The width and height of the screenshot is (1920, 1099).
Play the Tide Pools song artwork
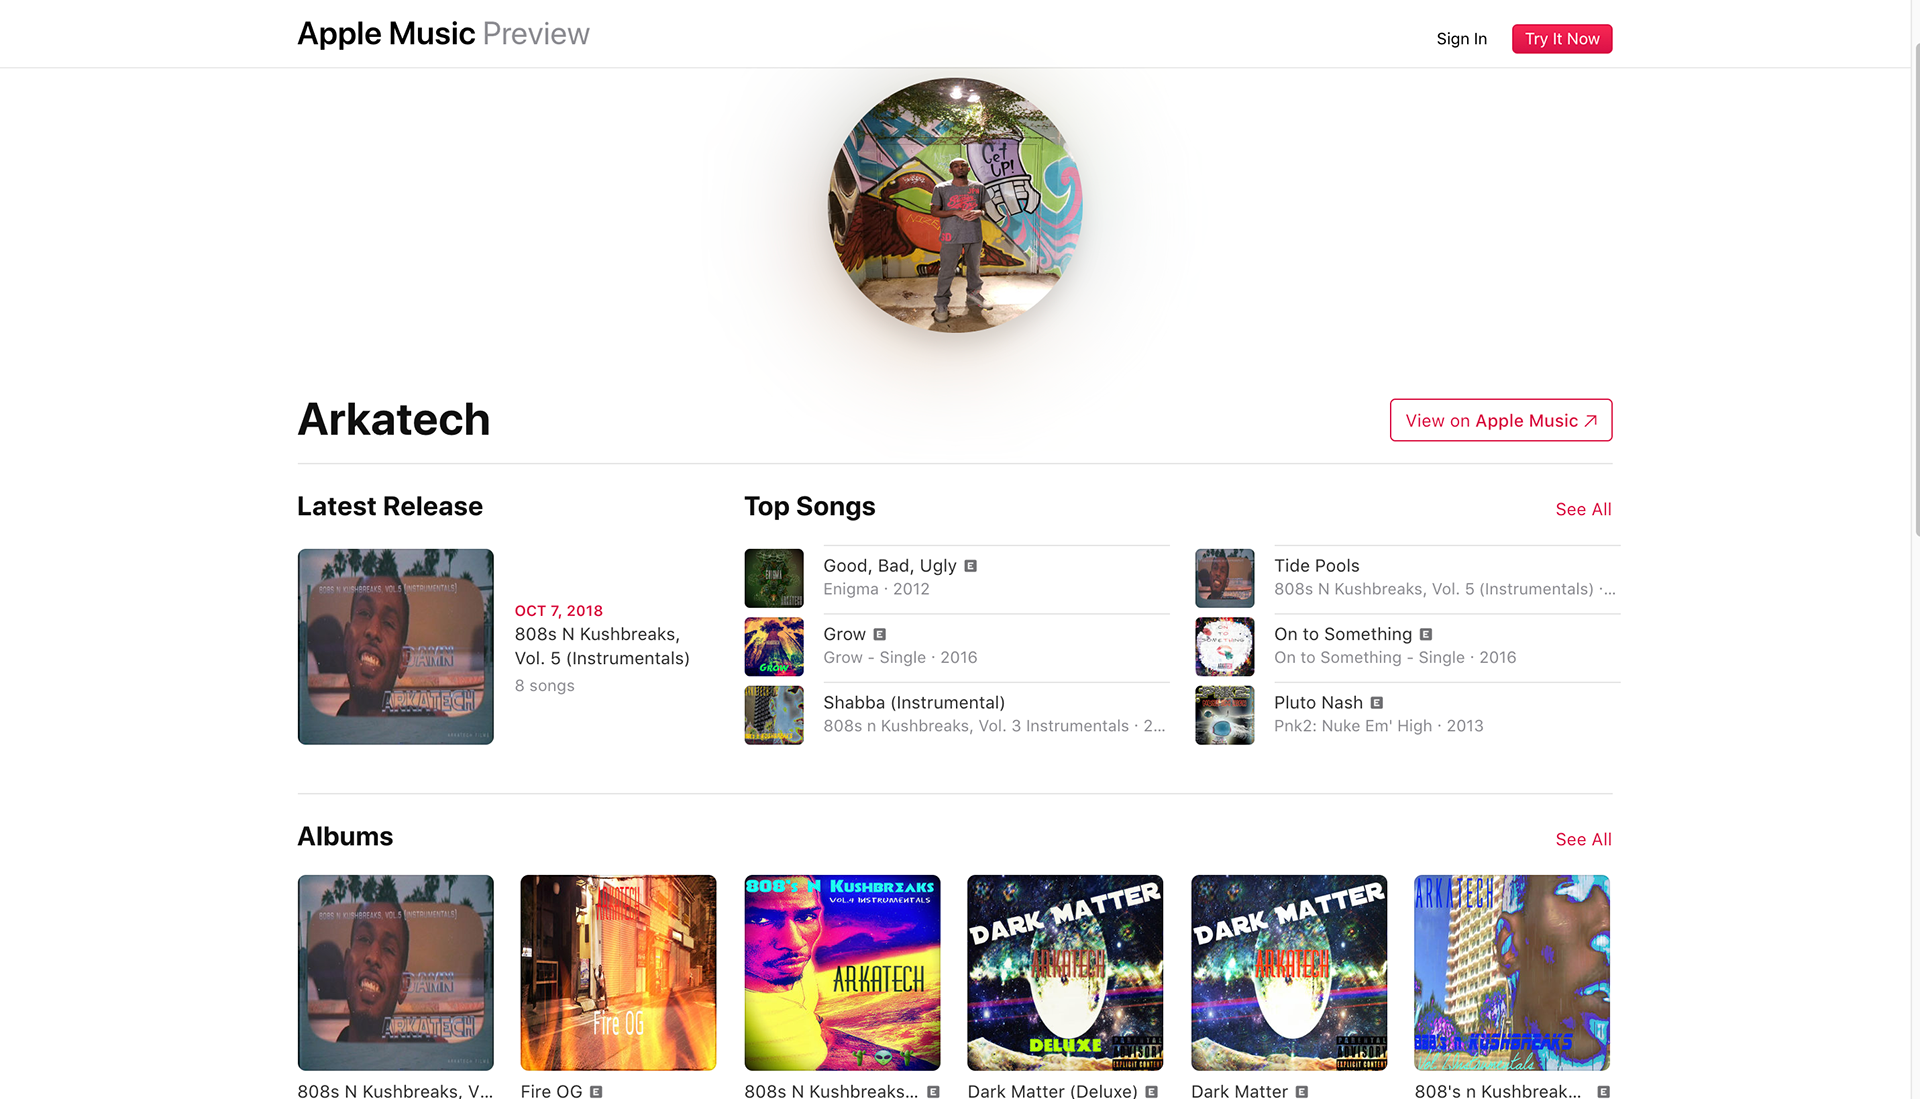point(1224,578)
